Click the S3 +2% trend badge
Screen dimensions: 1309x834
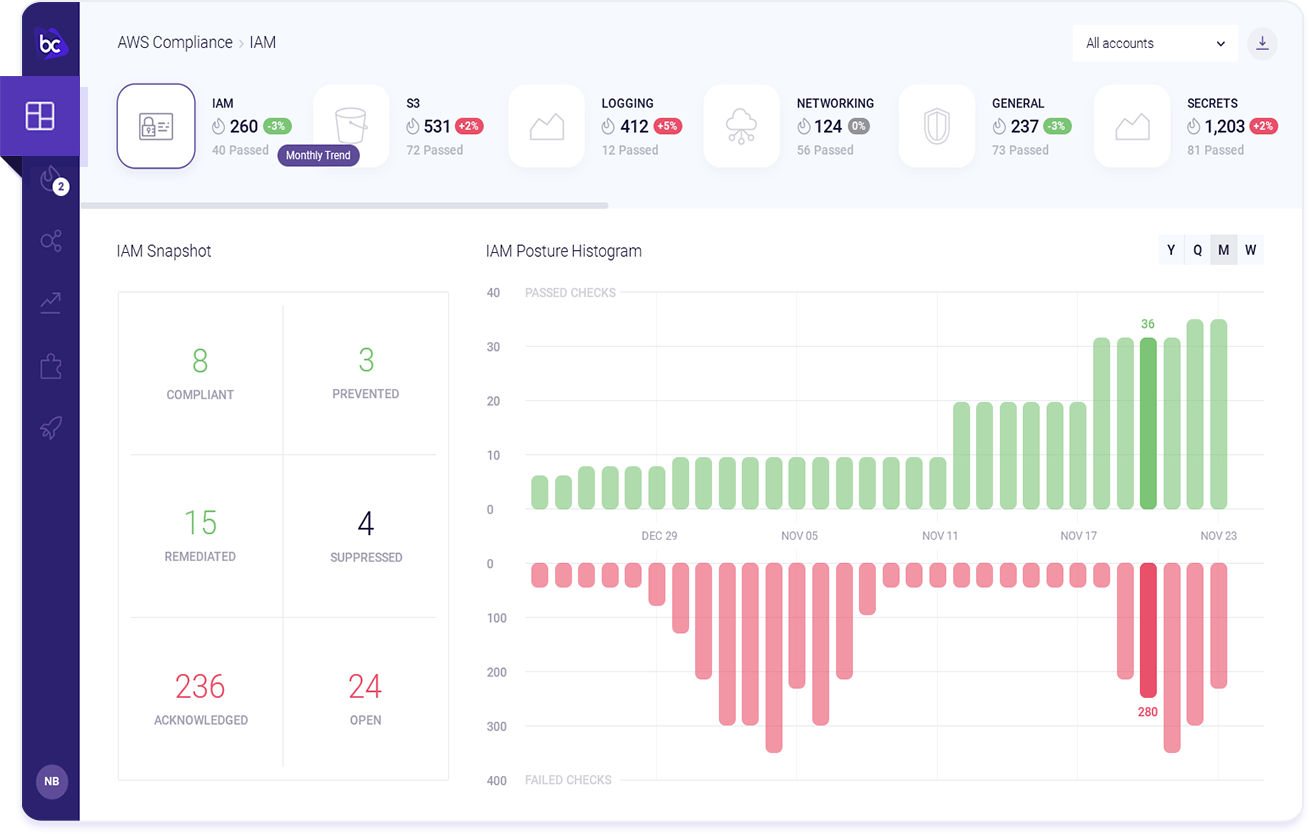coord(469,126)
